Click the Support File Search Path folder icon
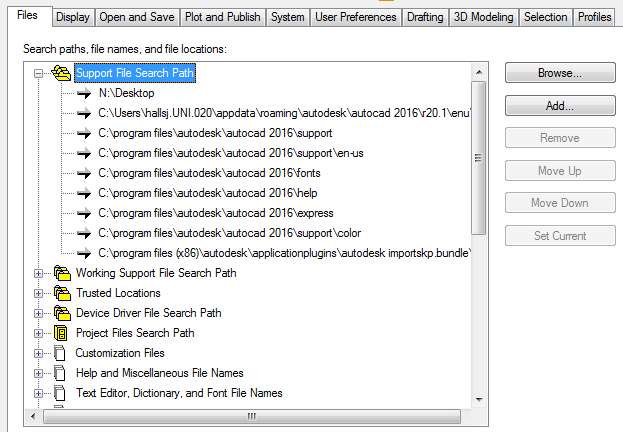This screenshot has height=432, width=623. click(61, 73)
